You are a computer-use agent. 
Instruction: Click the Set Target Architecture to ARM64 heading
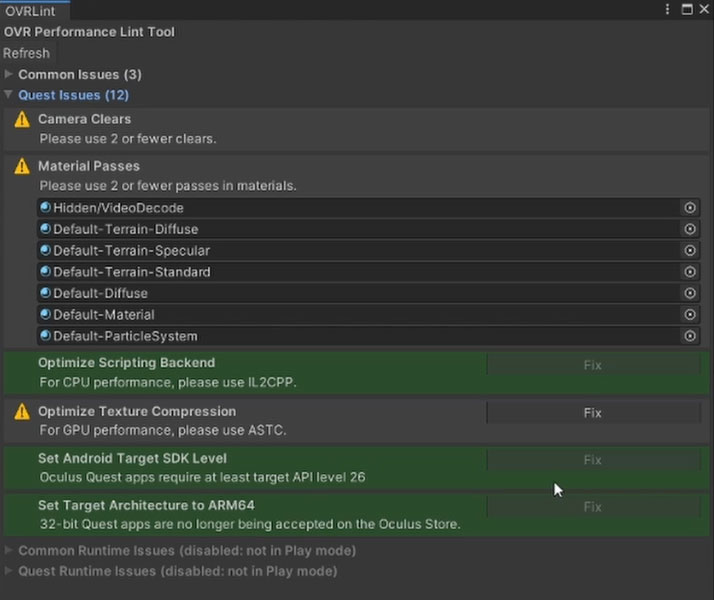146,505
